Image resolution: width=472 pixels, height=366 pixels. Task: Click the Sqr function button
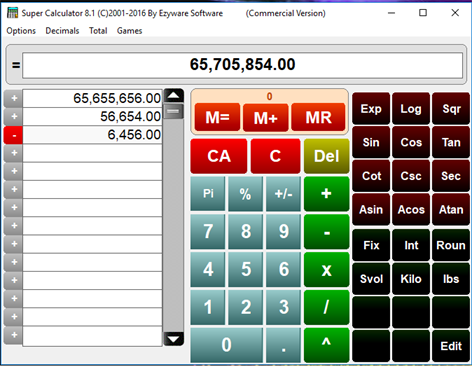(451, 109)
